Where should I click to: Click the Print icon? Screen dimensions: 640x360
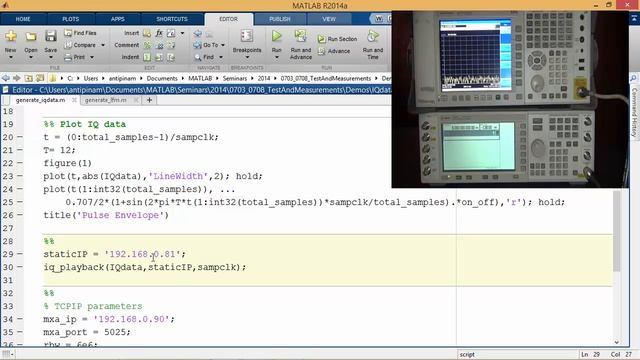pyautogui.click(x=68, y=57)
